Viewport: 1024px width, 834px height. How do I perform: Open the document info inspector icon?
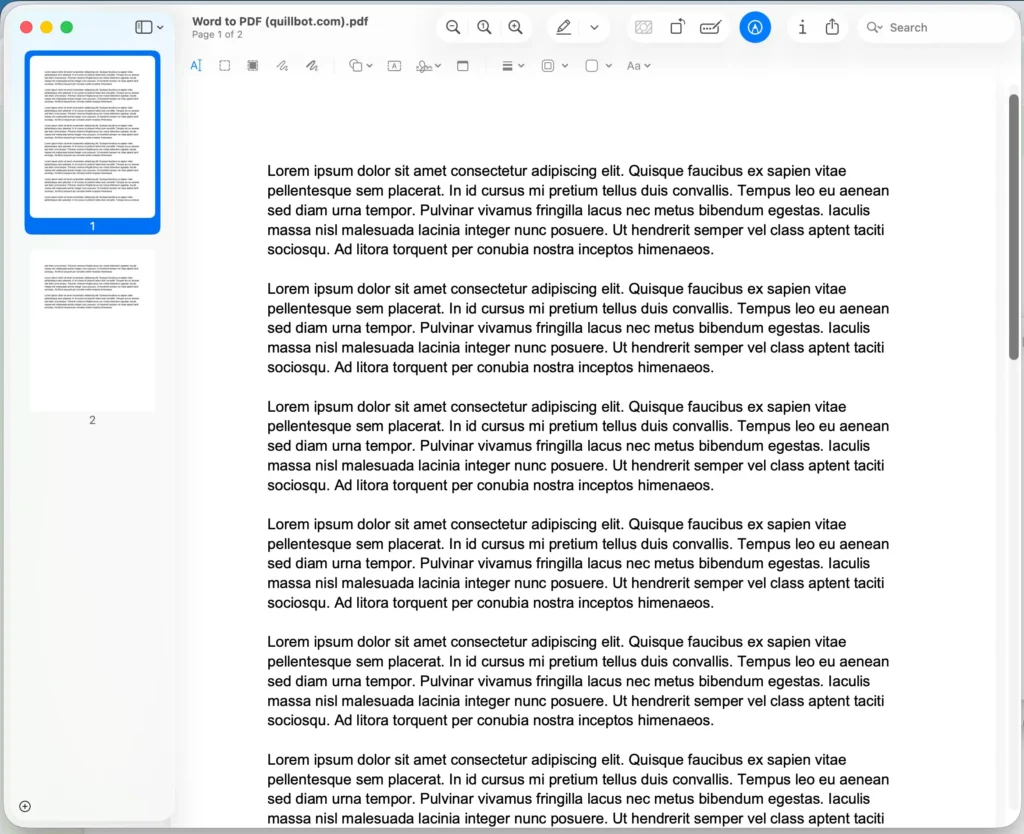(802, 27)
